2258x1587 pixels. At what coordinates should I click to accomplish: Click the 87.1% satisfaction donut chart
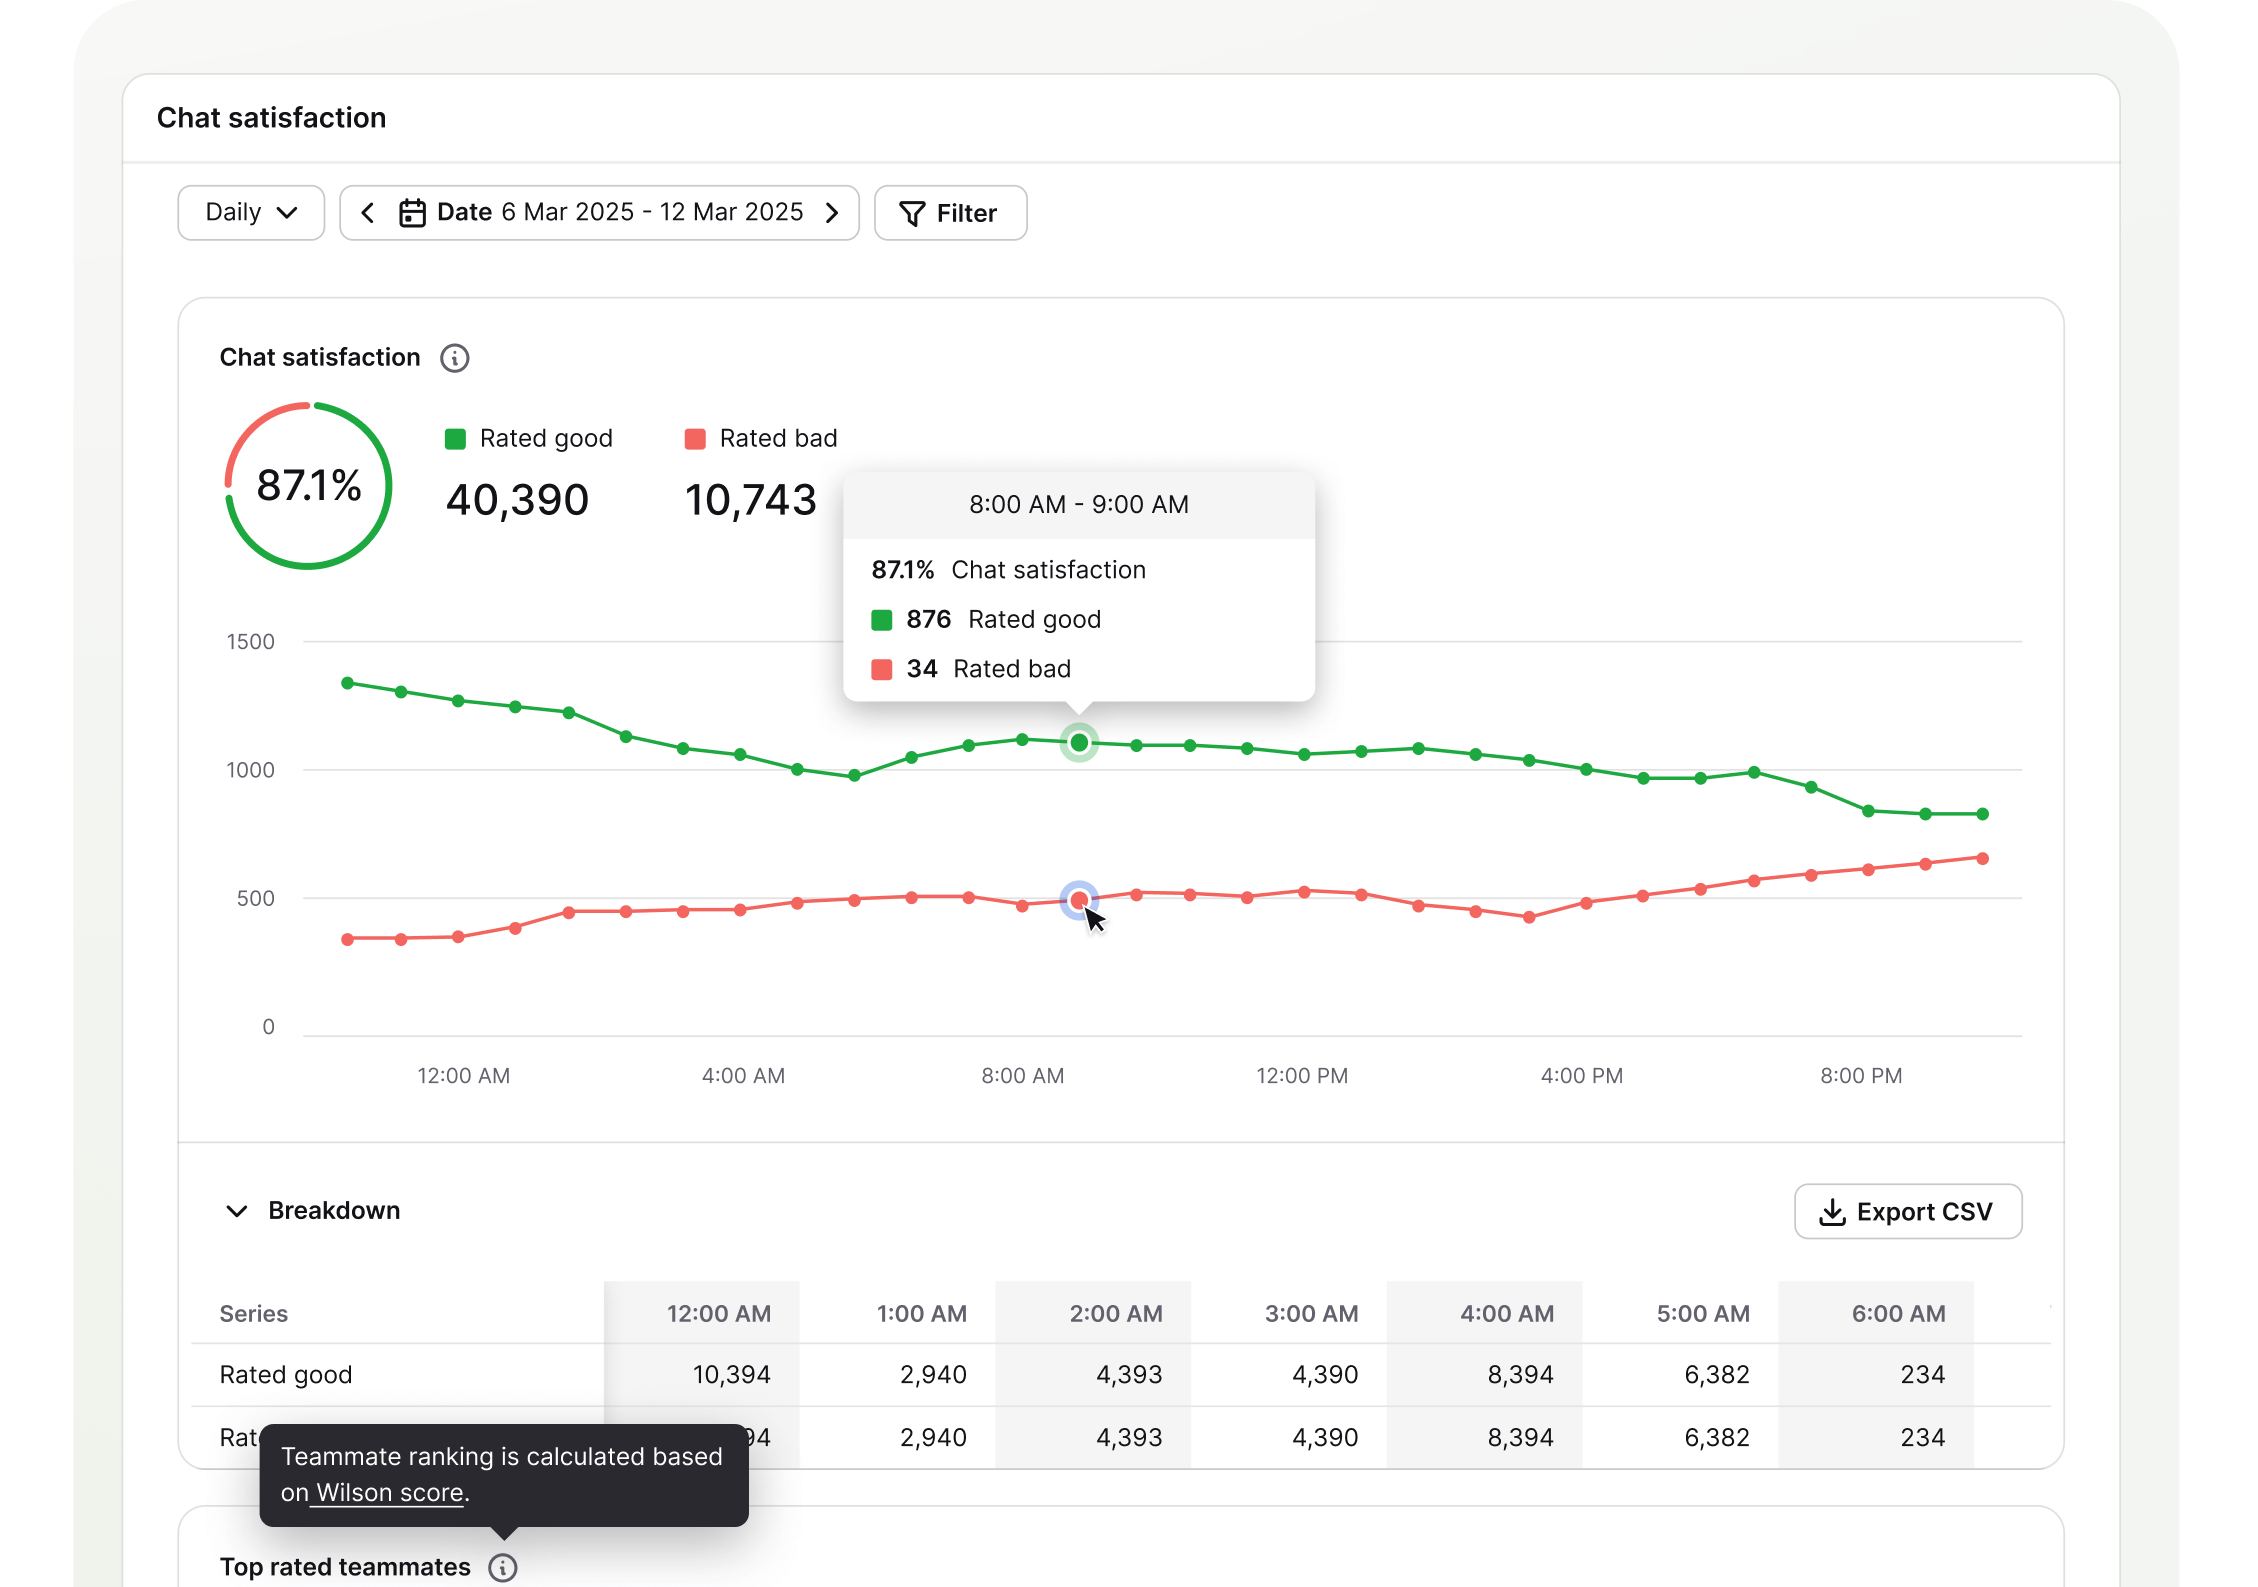click(308, 486)
